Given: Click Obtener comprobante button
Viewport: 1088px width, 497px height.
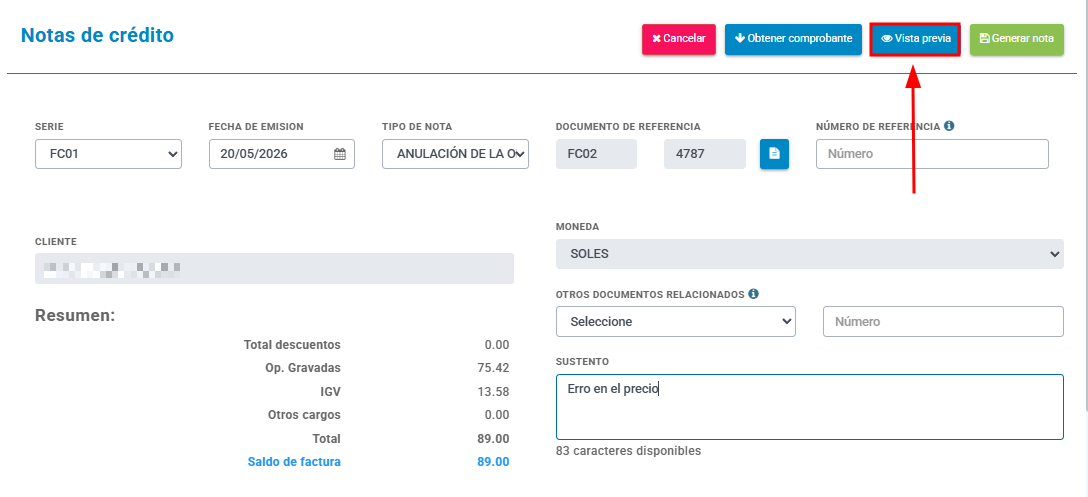Looking at the screenshot, I should [x=793, y=39].
